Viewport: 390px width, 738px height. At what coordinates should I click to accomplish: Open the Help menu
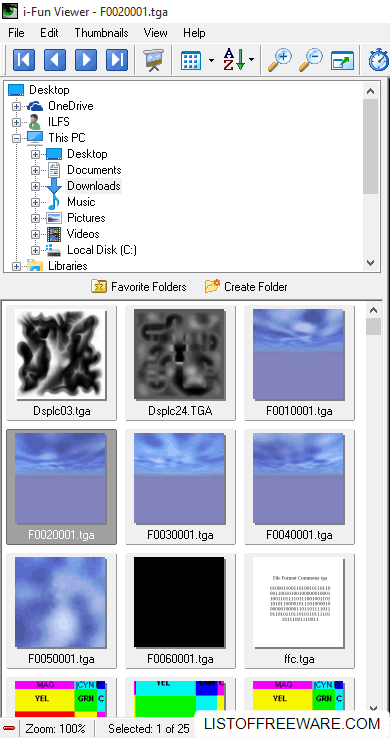click(x=194, y=33)
